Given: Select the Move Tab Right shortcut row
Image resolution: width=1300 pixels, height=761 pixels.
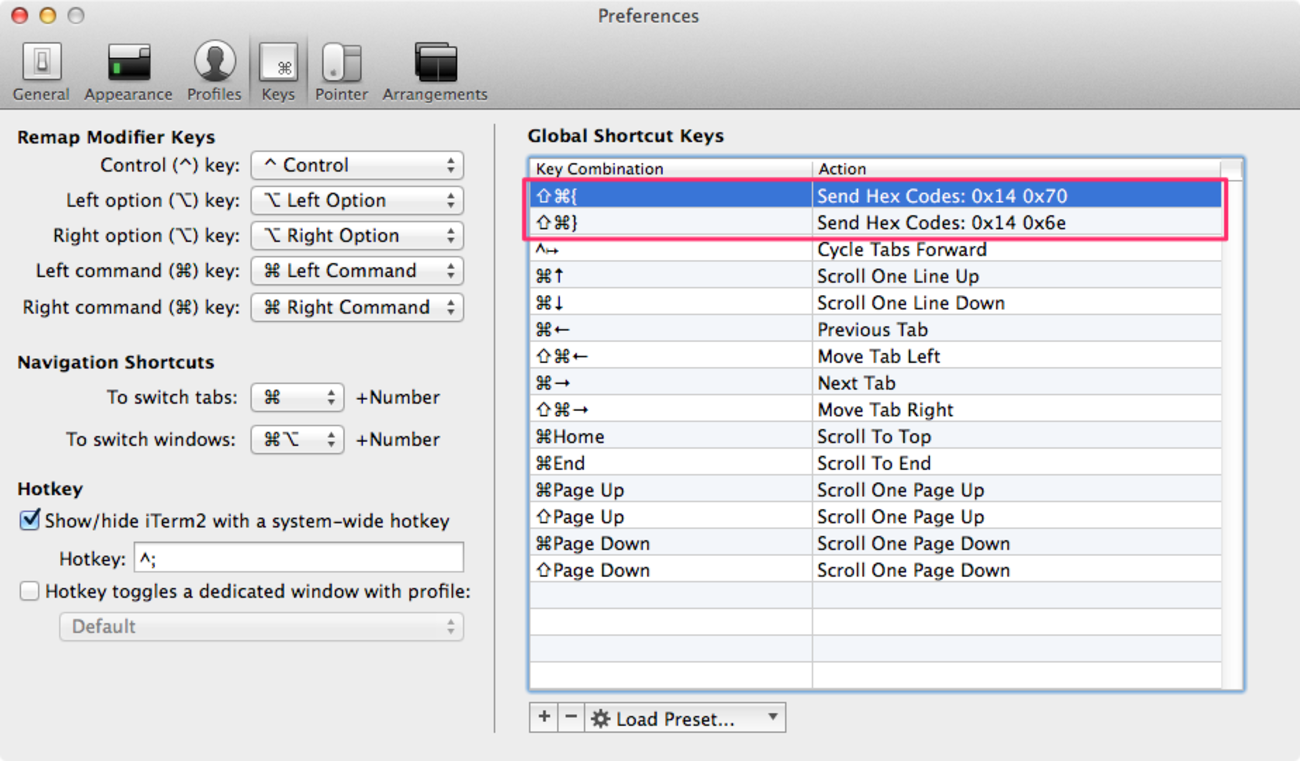Looking at the screenshot, I should coord(876,410).
